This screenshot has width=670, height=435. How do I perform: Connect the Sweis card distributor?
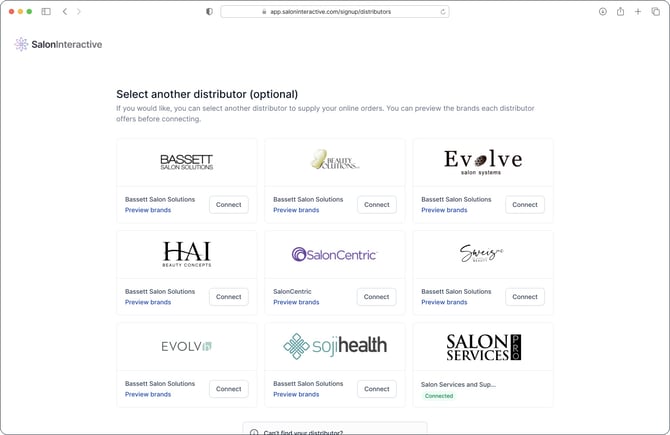(525, 297)
